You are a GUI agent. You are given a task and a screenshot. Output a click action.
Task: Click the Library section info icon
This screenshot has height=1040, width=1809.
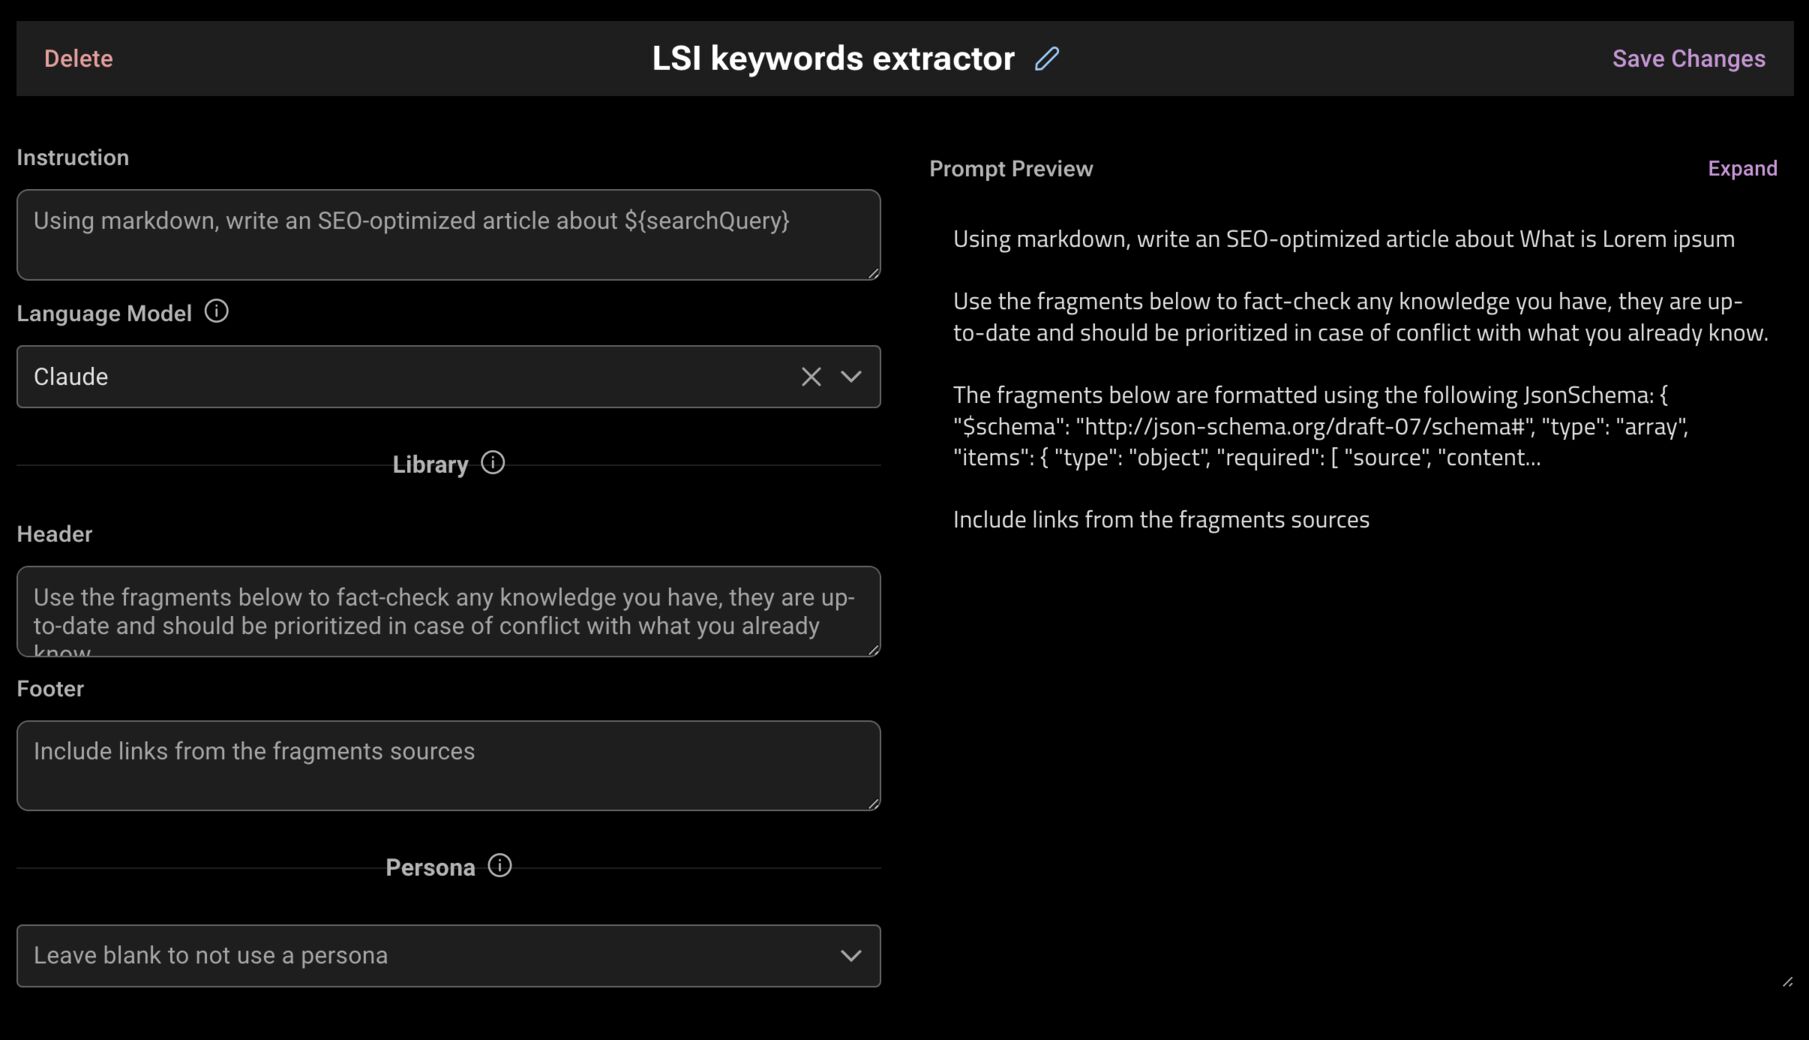(x=491, y=463)
